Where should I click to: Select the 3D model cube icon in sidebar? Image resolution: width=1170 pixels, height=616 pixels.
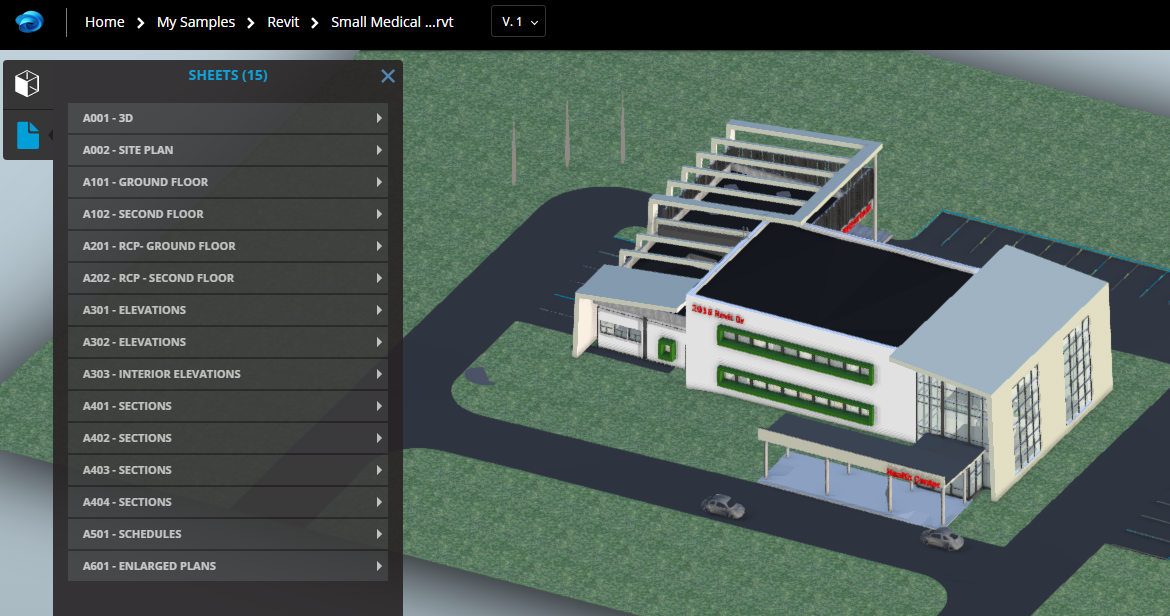pos(27,83)
